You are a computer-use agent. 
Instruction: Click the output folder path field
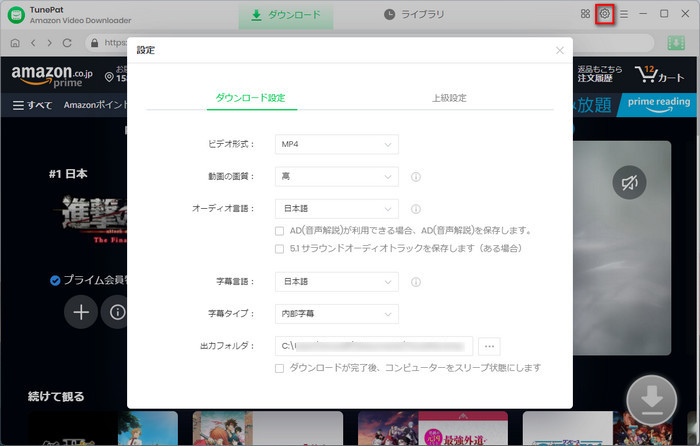(374, 346)
